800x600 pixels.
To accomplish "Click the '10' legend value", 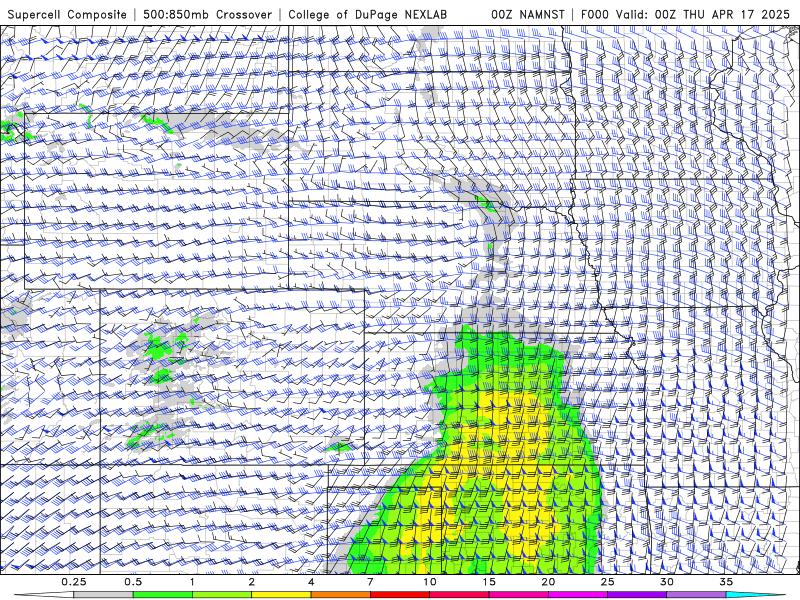I will [430, 582].
